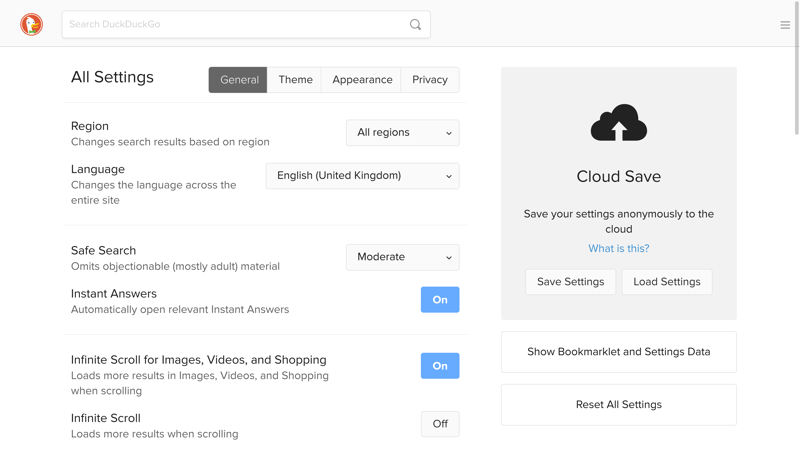Toggle the Infinite Scroll Off switch
The image size is (800, 450).
tap(440, 424)
